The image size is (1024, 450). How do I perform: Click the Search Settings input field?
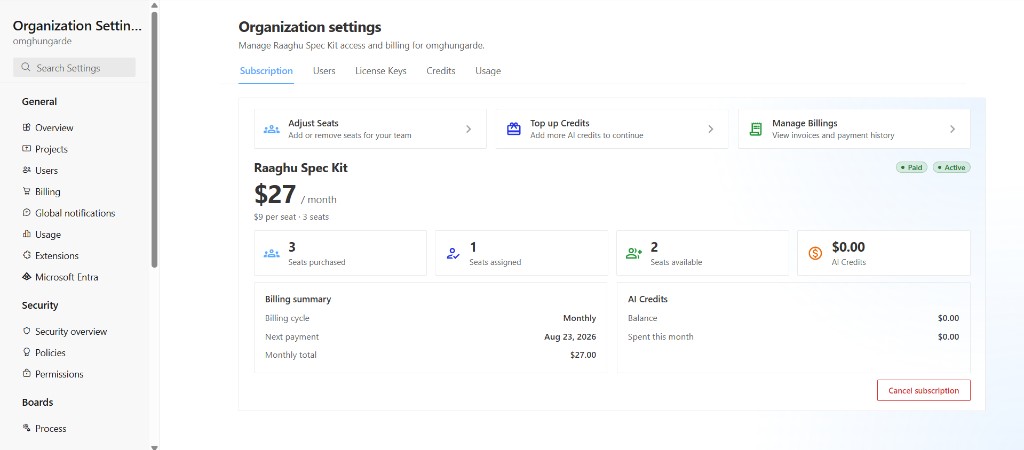click(74, 67)
